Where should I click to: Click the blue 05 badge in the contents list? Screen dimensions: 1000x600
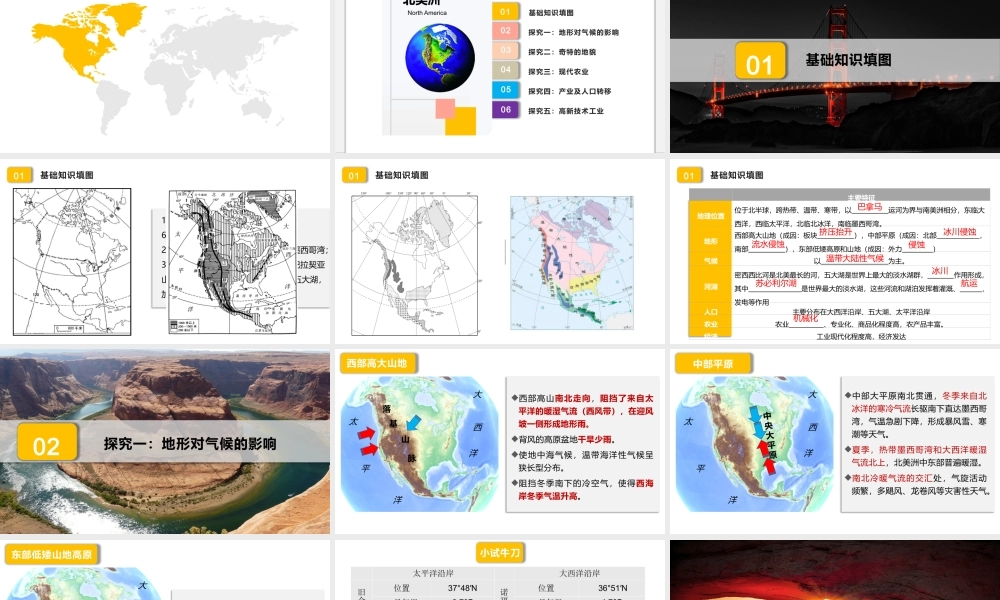506,90
